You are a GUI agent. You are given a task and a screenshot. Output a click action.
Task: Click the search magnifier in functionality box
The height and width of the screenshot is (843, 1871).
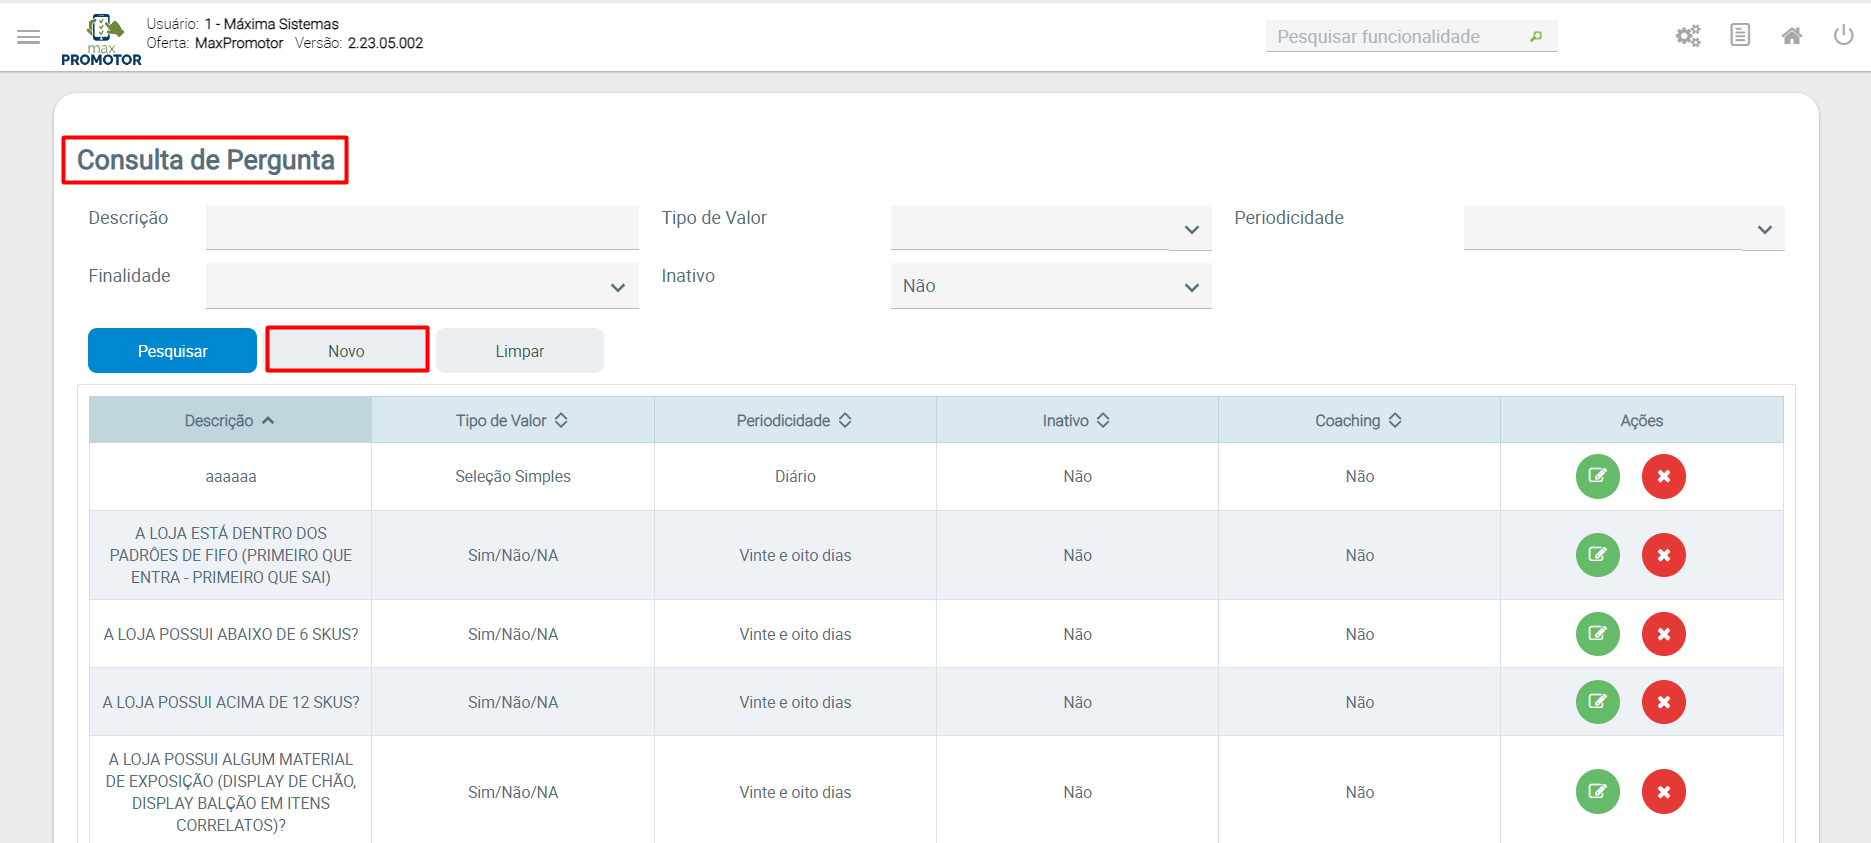tap(1536, 37)
